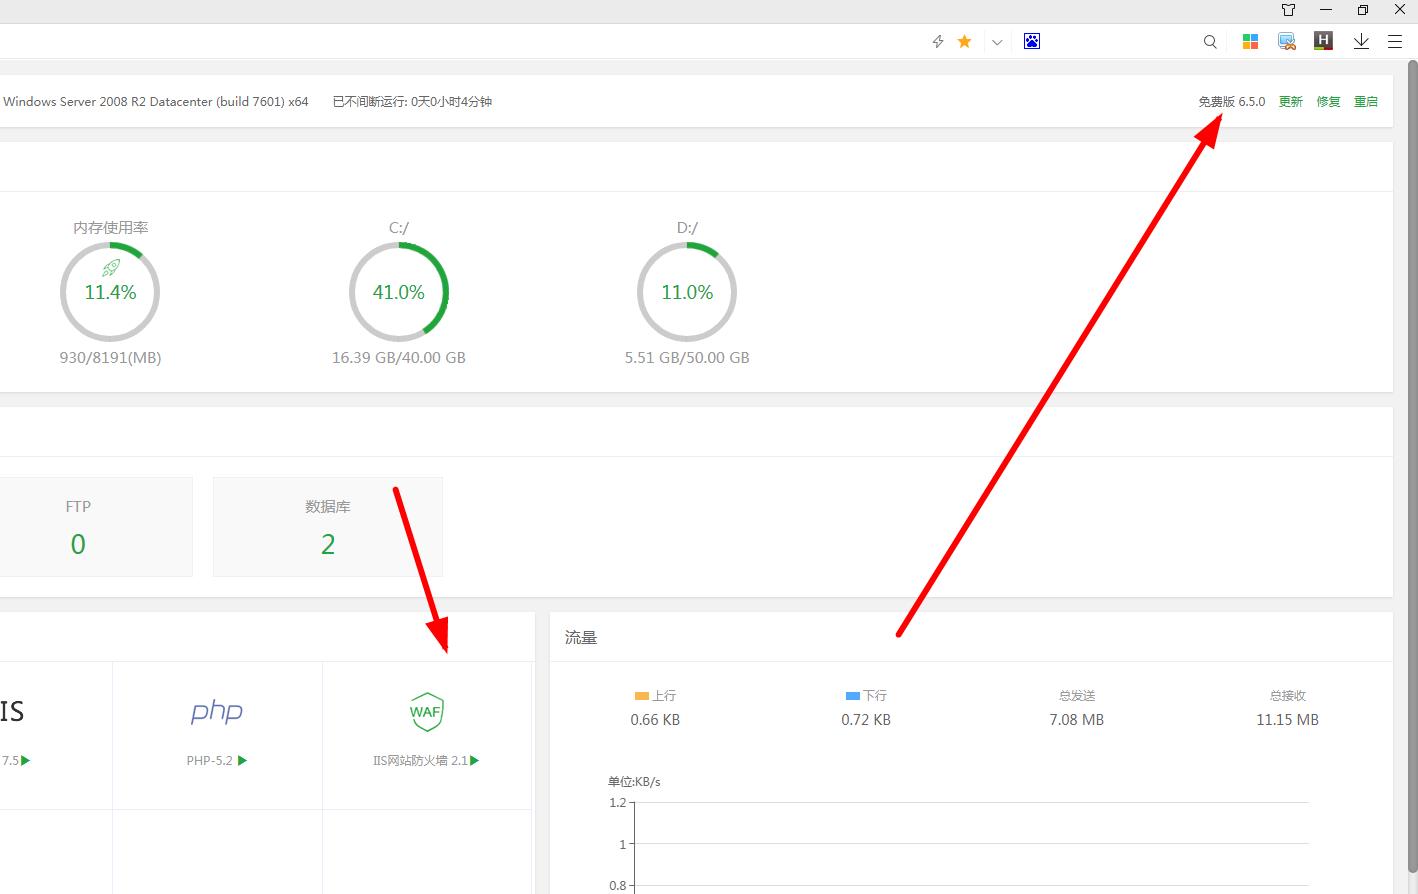Click the C:/ 41.0% disk gauge

(399, 292)
